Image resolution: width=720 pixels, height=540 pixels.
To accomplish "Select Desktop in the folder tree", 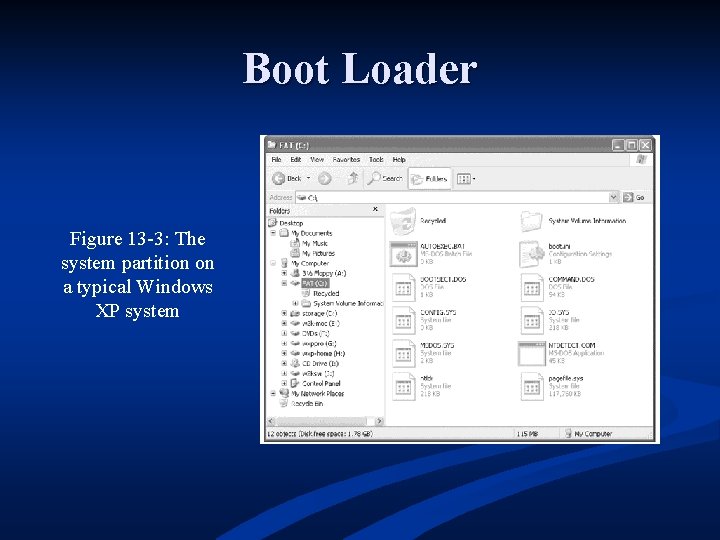I will click(x=291, y=223).
